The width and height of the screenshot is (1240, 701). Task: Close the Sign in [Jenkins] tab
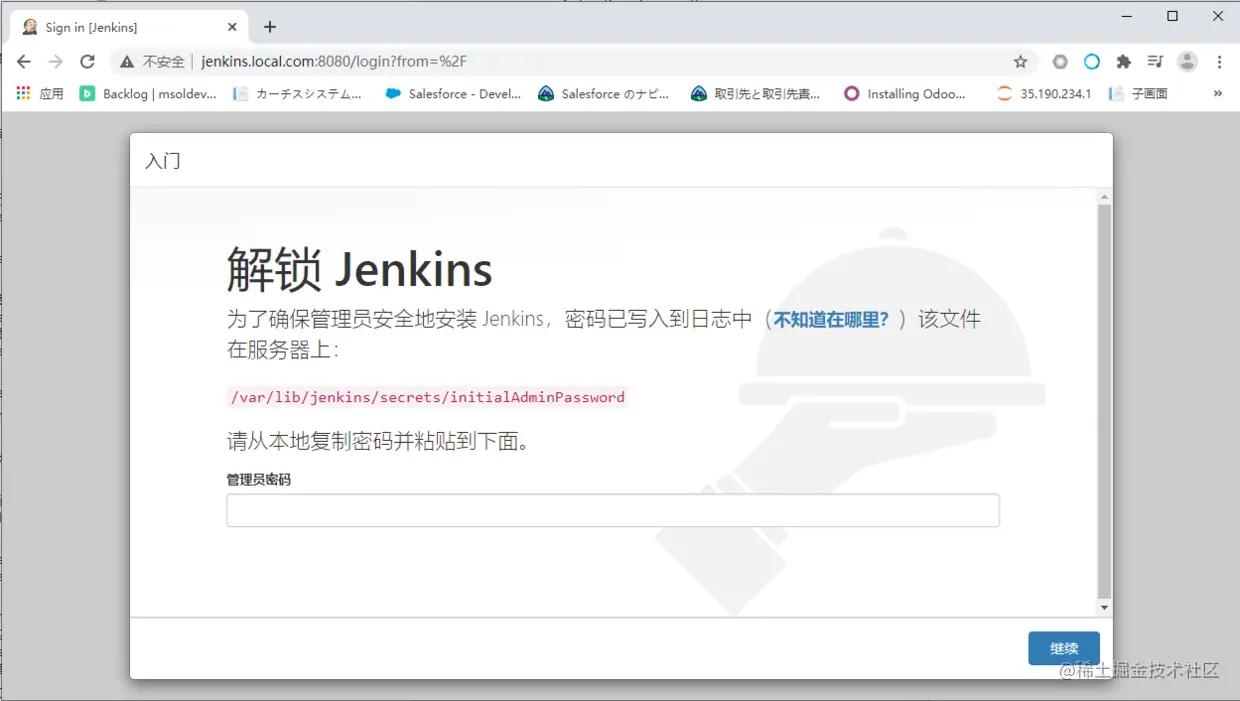(x=233, y=27)
